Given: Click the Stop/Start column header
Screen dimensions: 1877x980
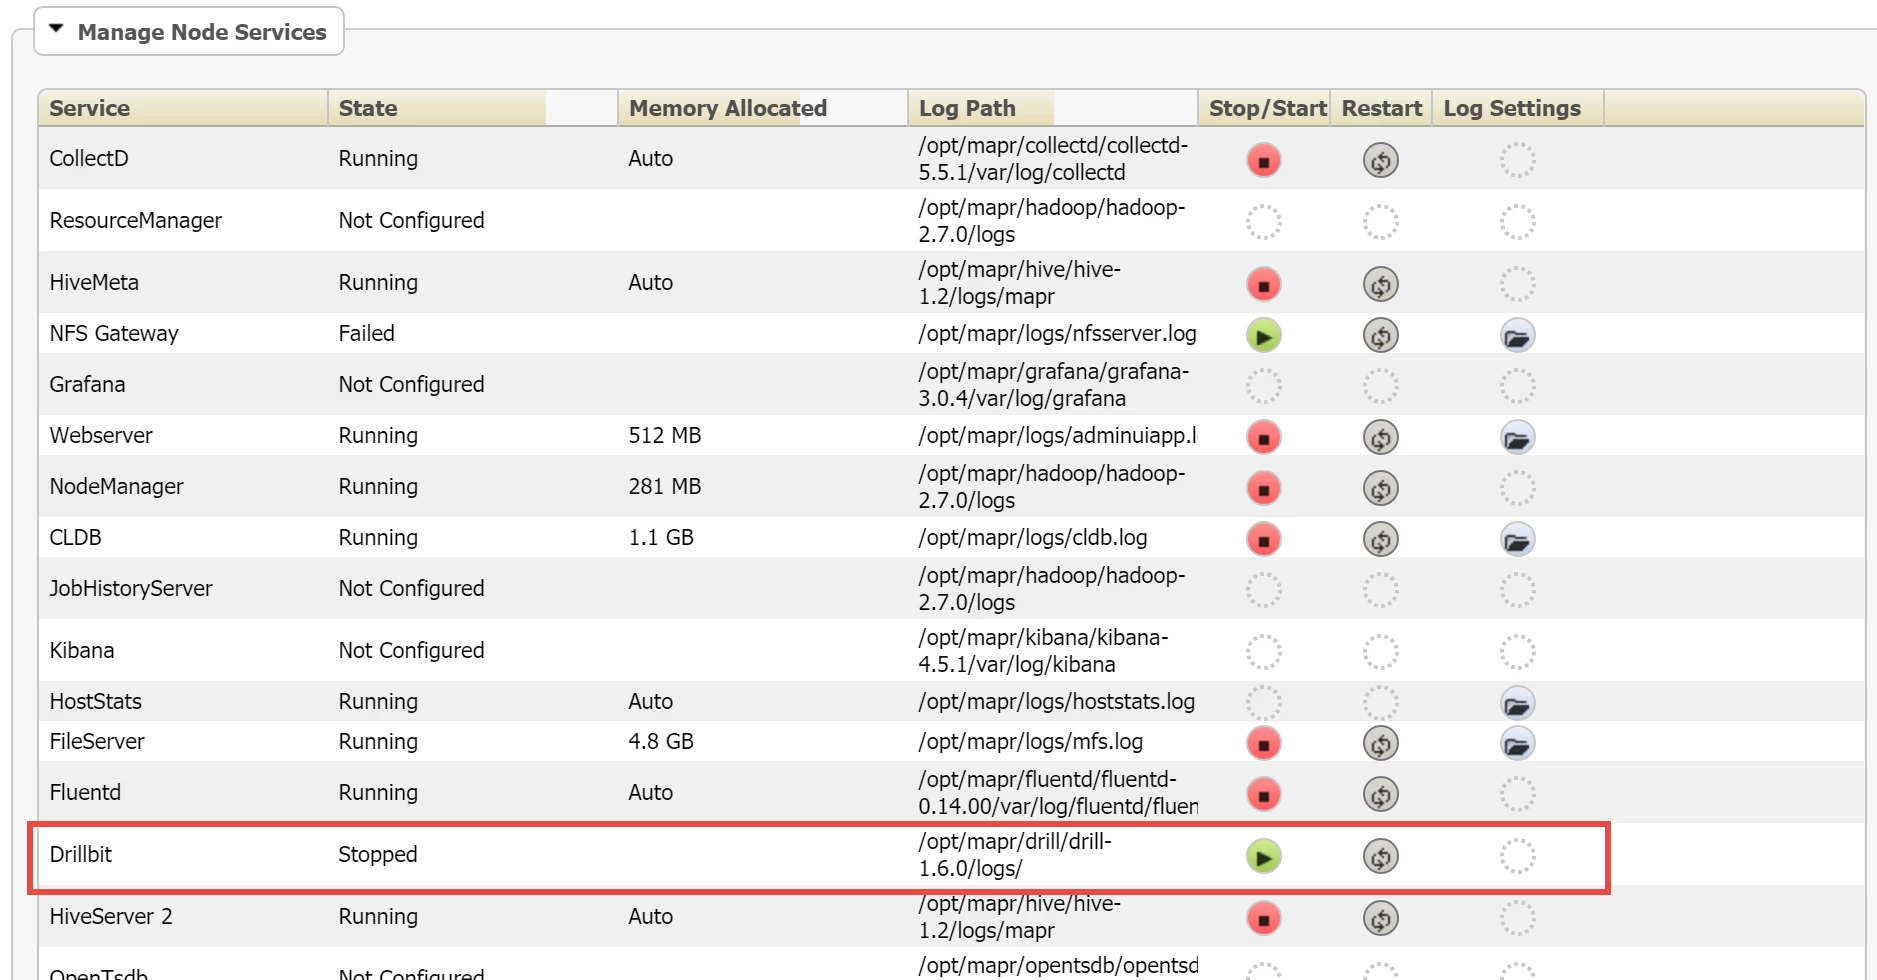Looking at the screenshot, I should coord(1264,108).
